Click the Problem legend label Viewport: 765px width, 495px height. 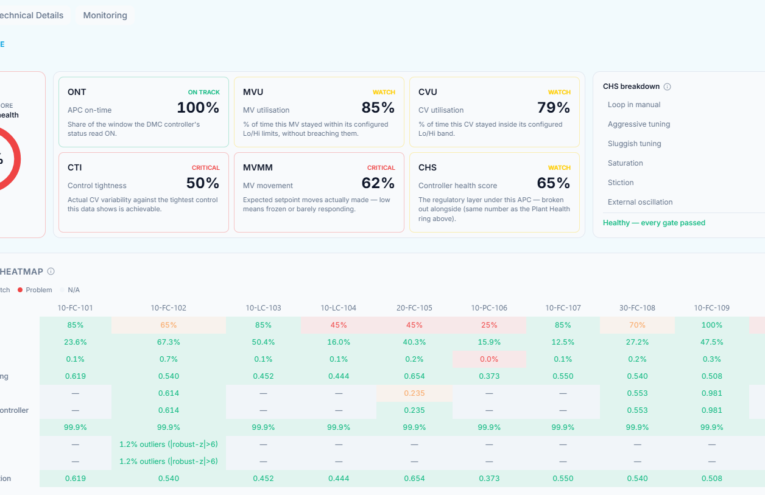[x=39, y=290]
